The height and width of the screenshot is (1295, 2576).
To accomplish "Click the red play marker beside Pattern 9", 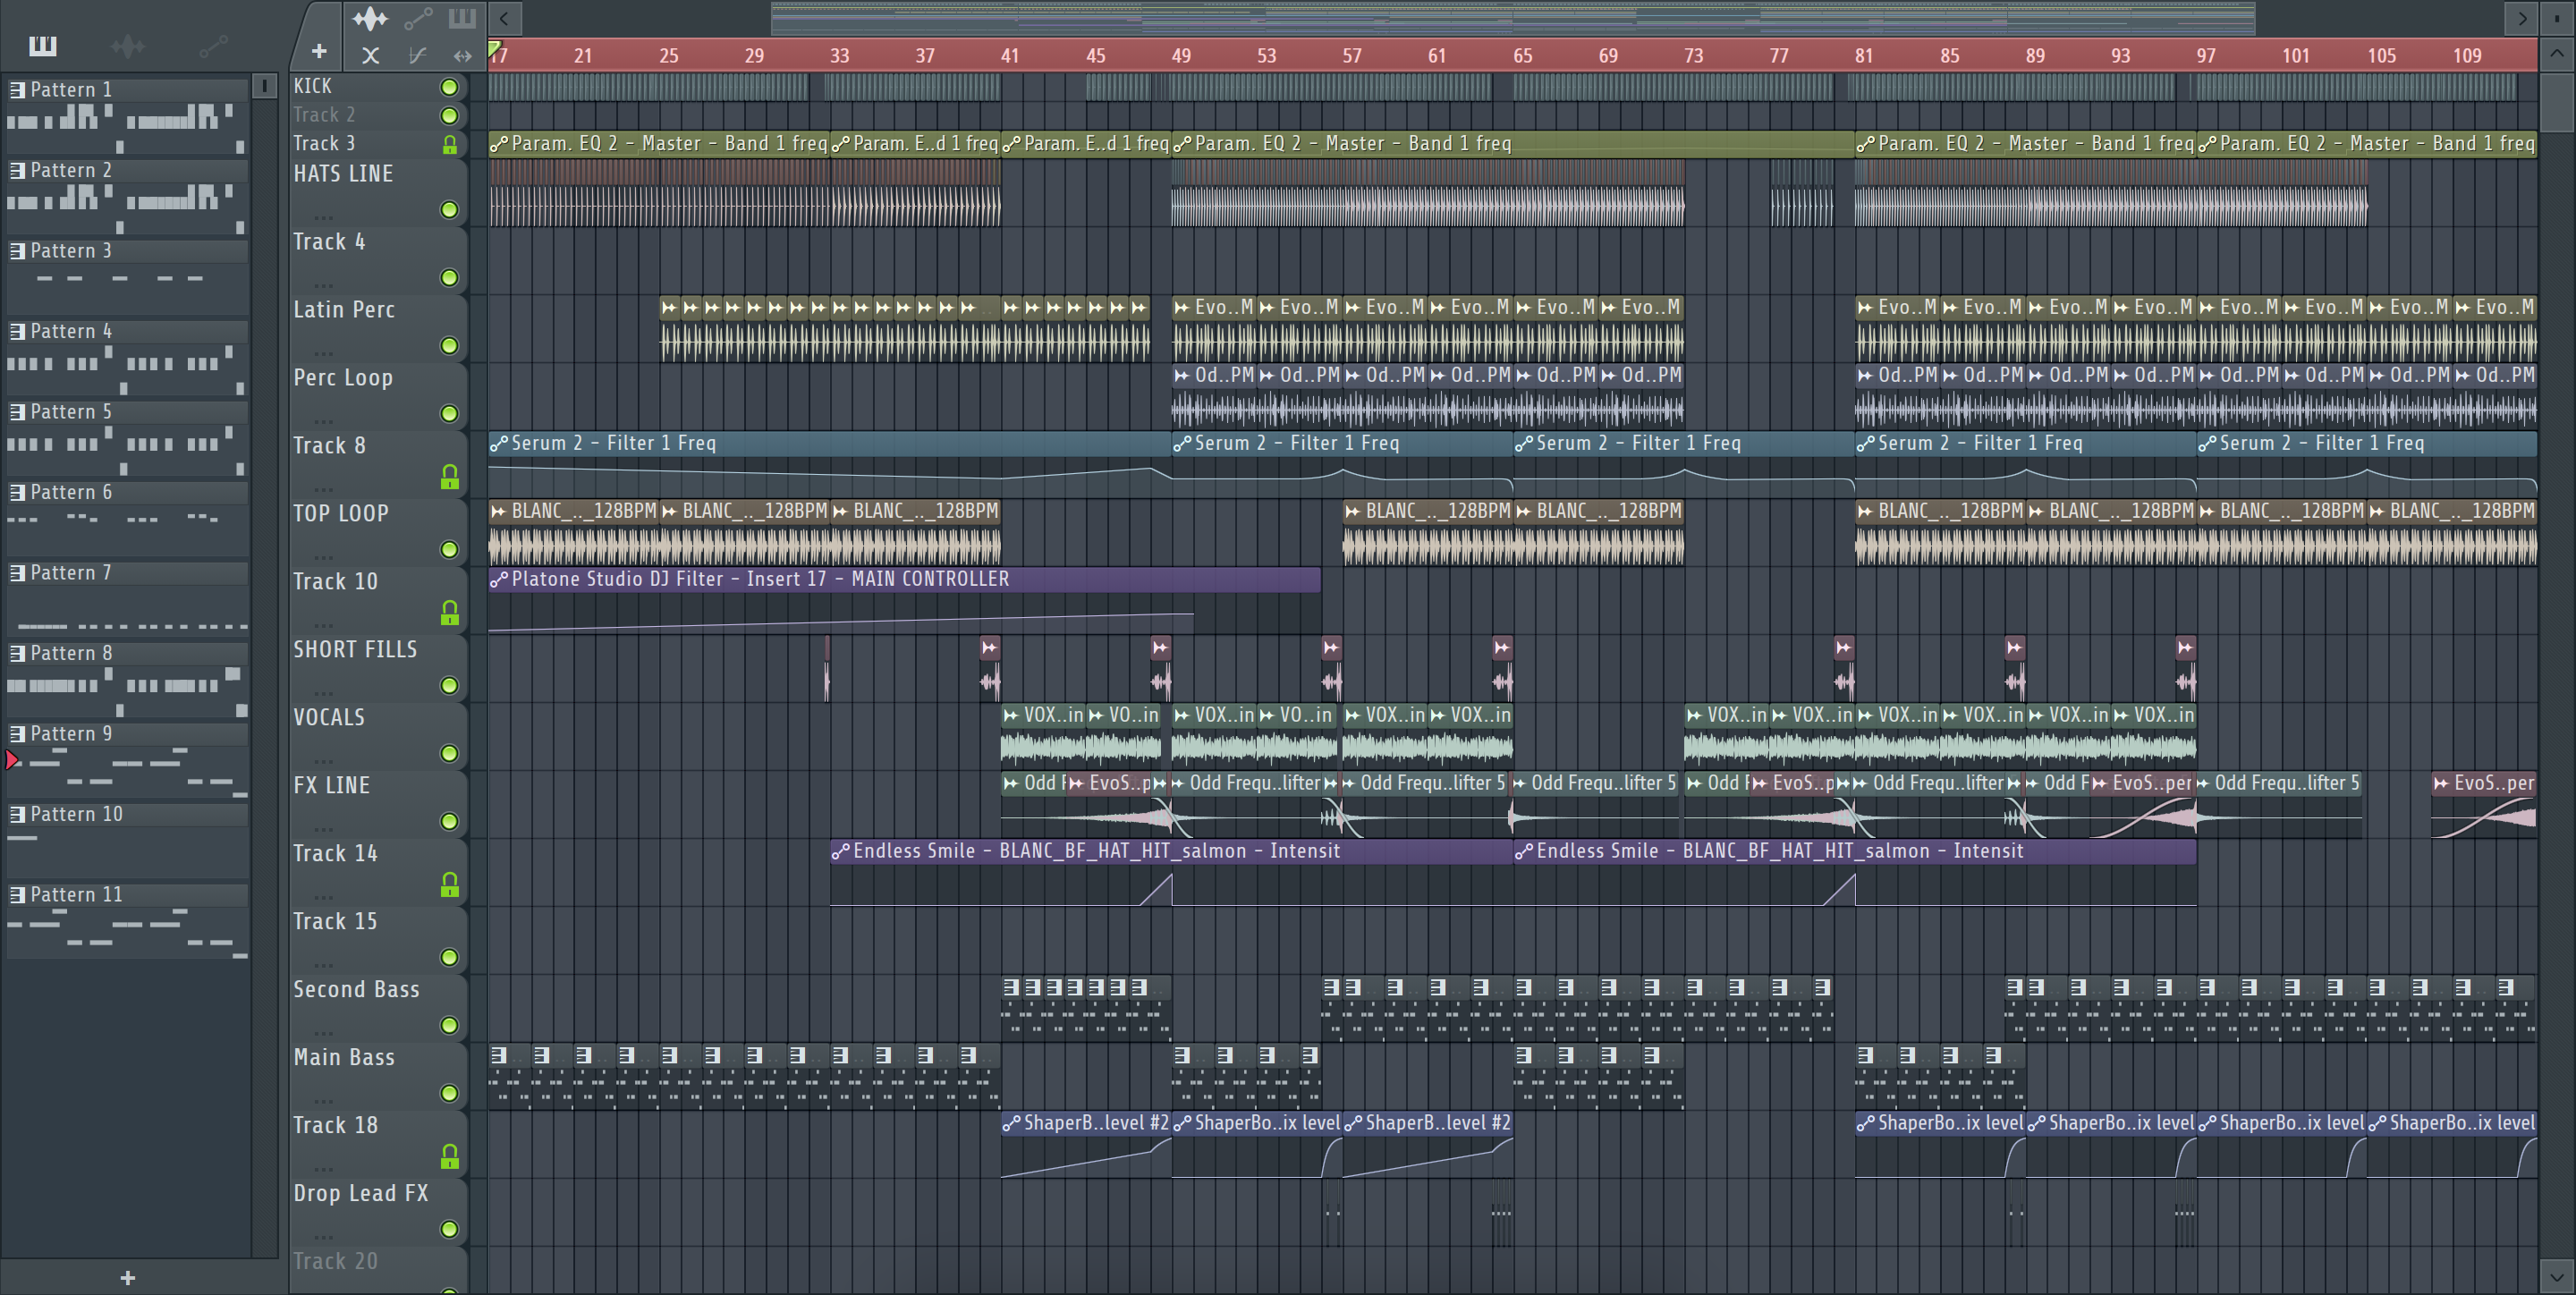I will pos(11,760).
